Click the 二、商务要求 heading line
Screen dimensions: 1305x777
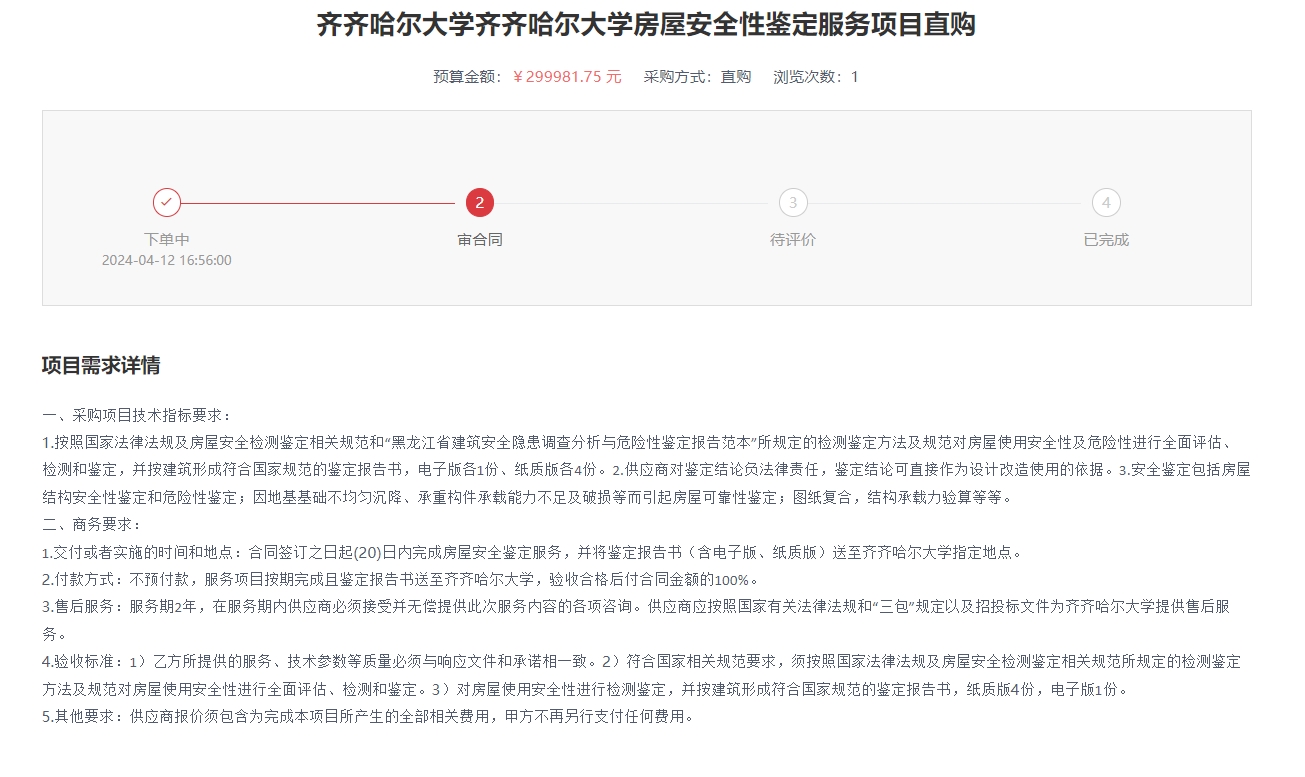(x=92, y=524)
